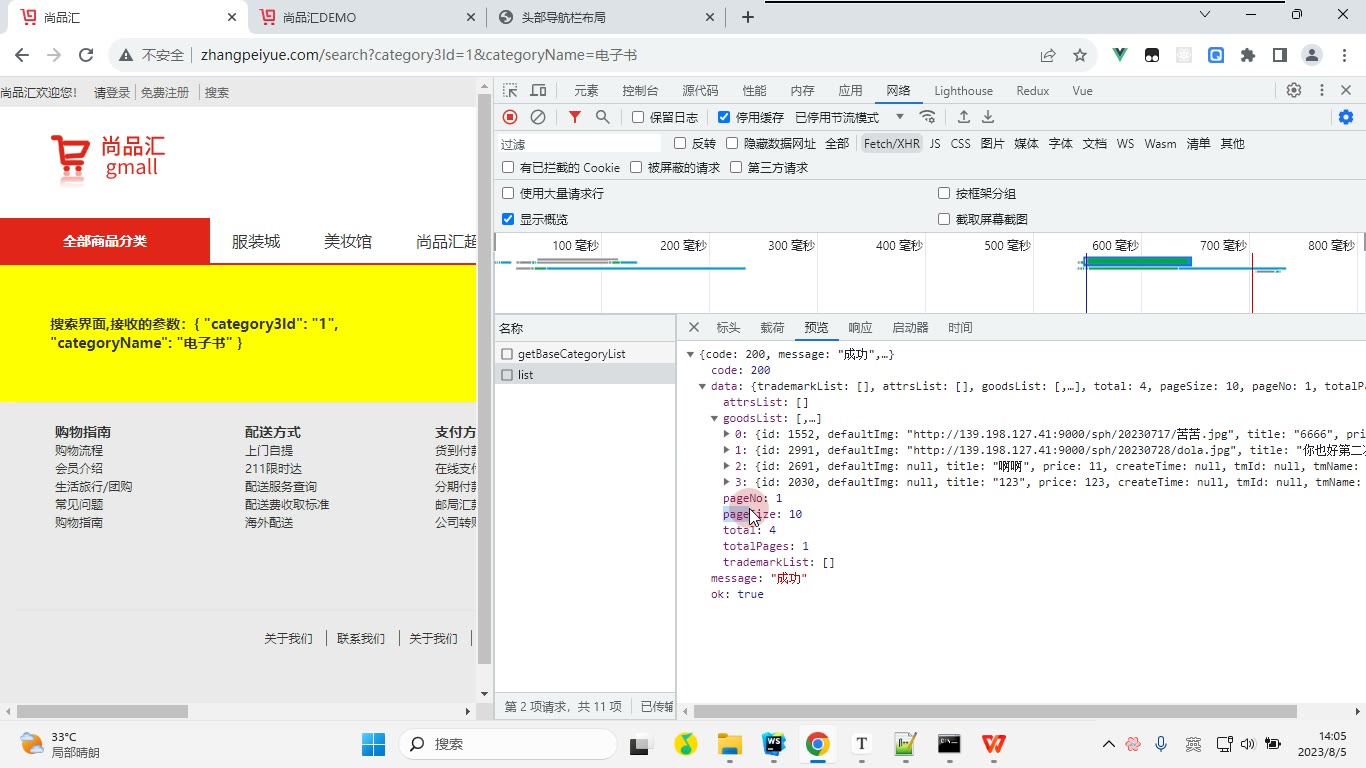Share this page icon in address bar
This screenshot has height=768, width=1366.
click(x=1048, y=56)
